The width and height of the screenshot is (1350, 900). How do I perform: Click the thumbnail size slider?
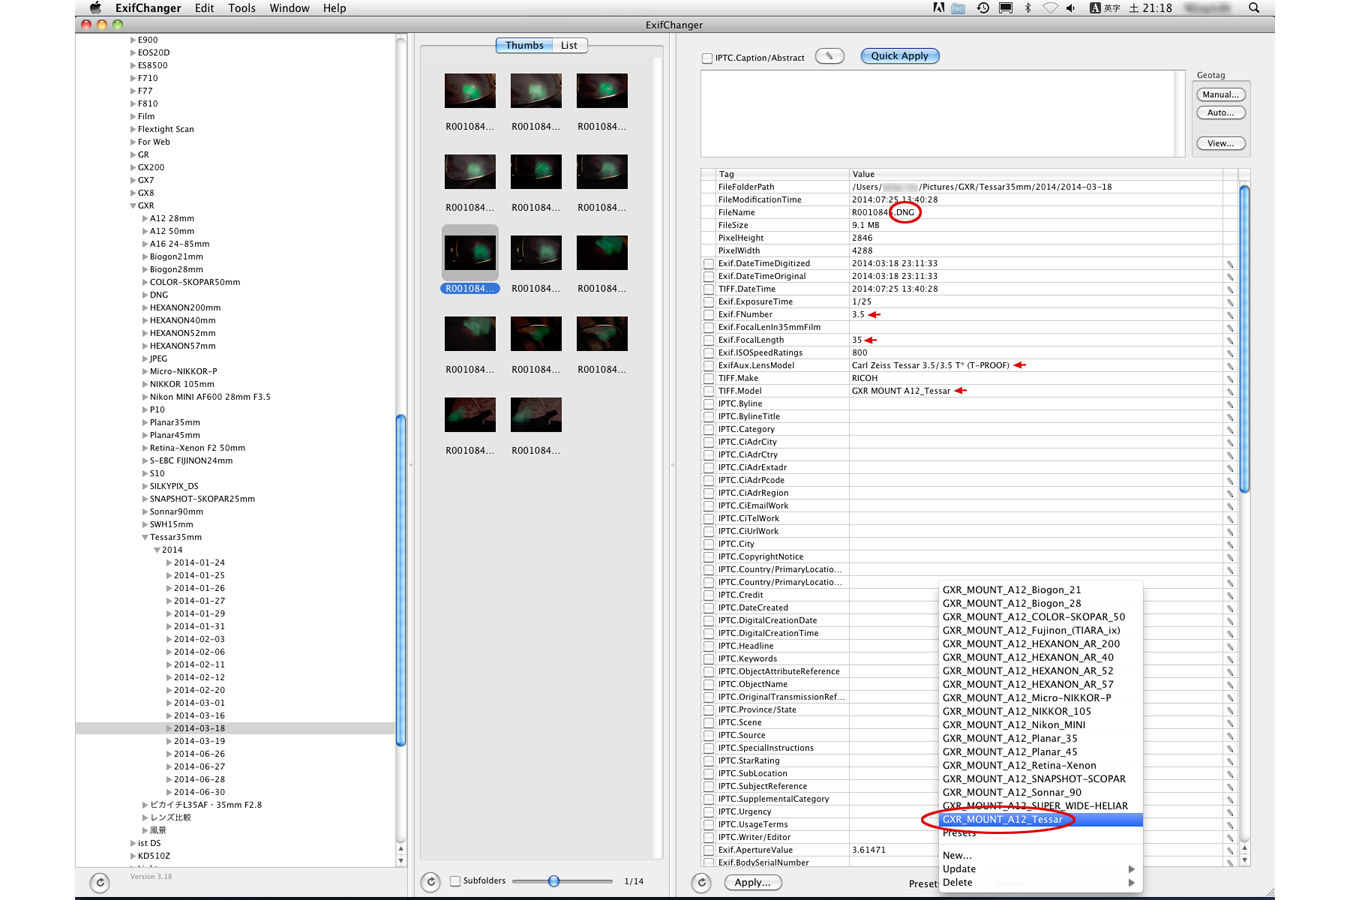point(562,881)
